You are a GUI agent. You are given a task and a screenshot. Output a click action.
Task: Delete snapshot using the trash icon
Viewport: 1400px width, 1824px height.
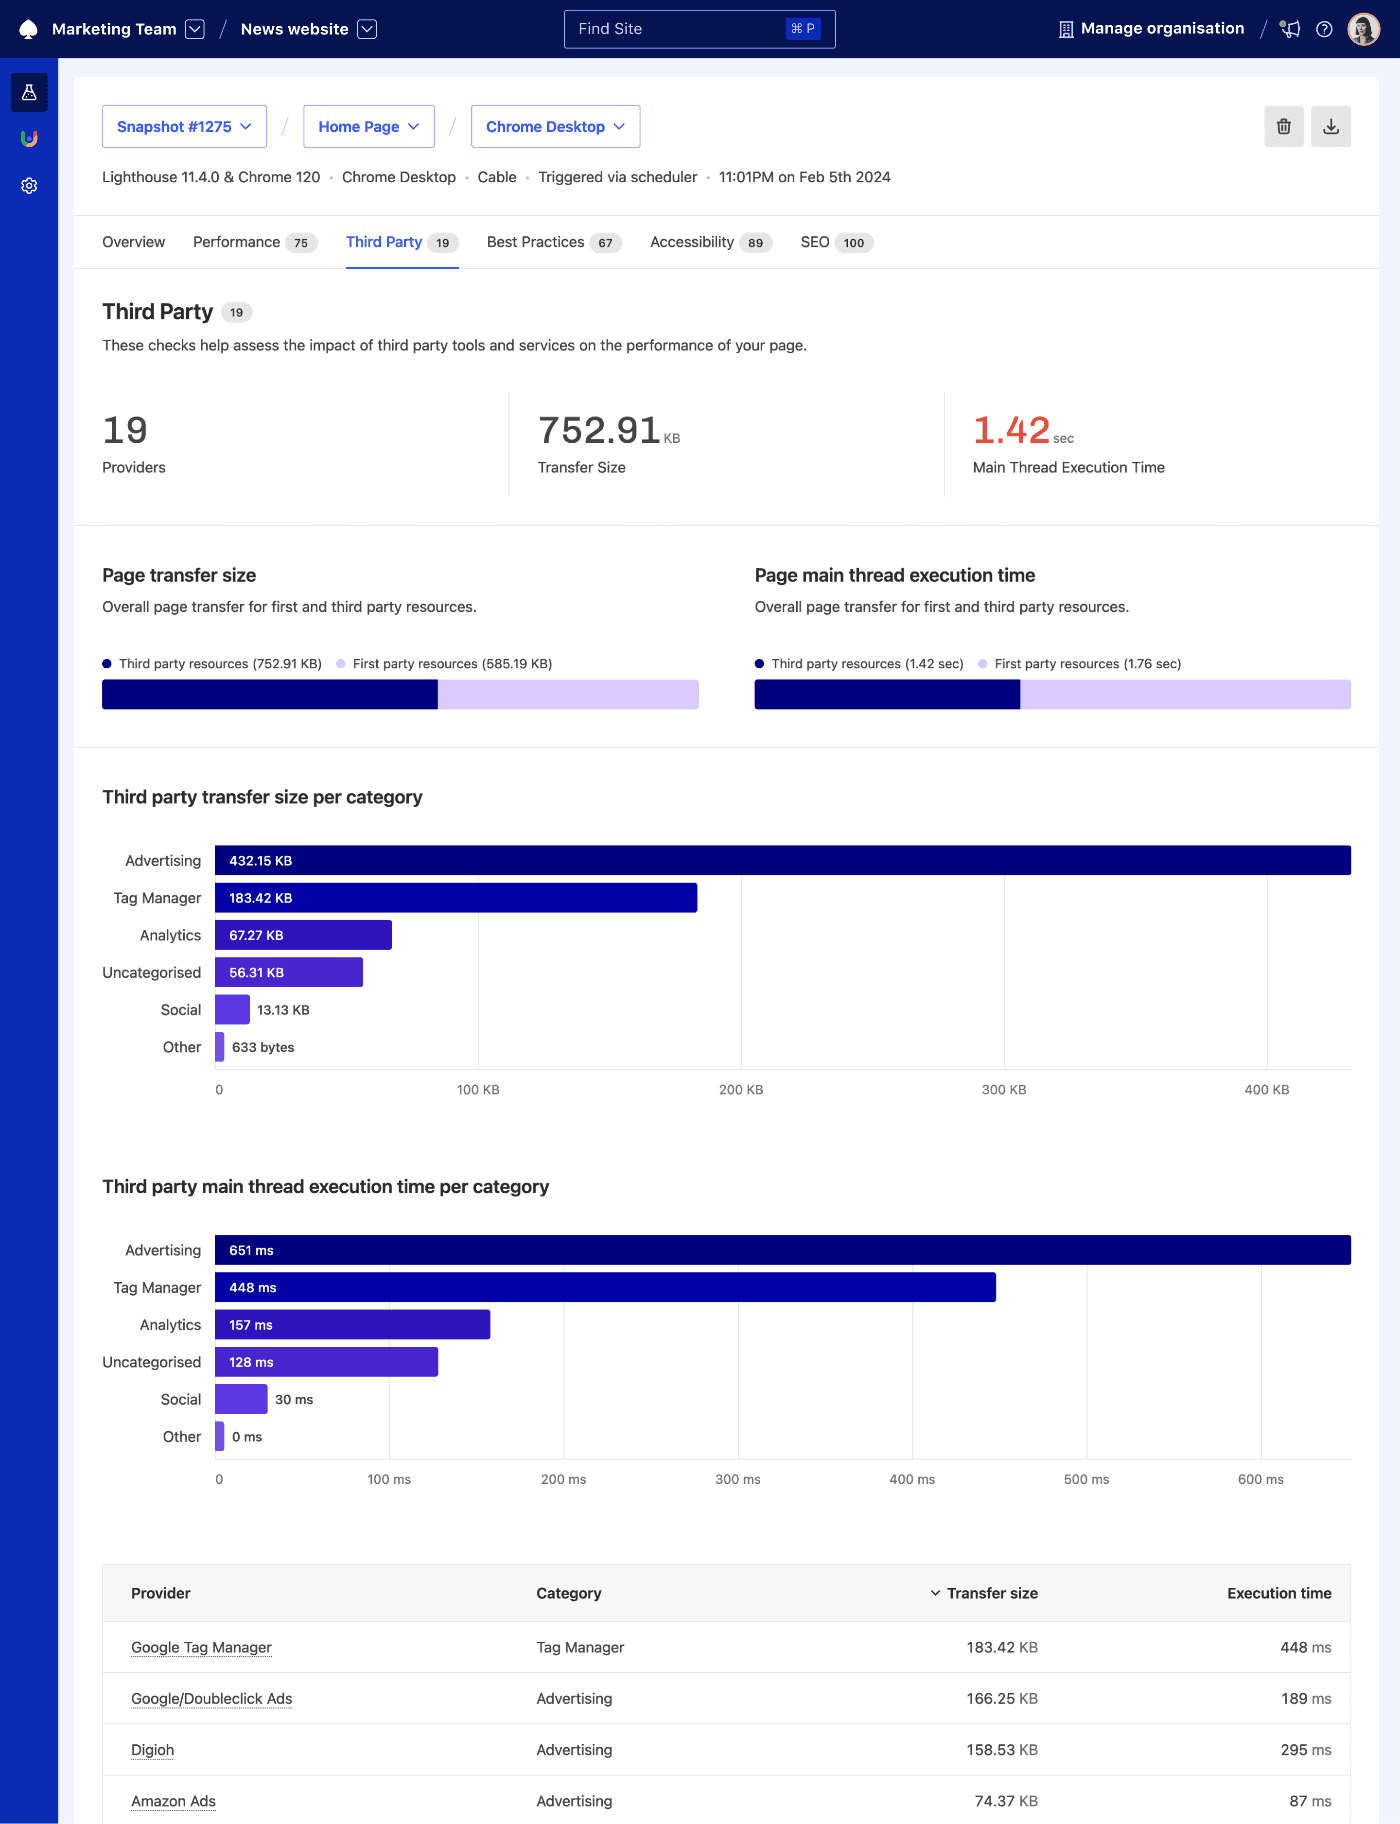(1283, 127)
